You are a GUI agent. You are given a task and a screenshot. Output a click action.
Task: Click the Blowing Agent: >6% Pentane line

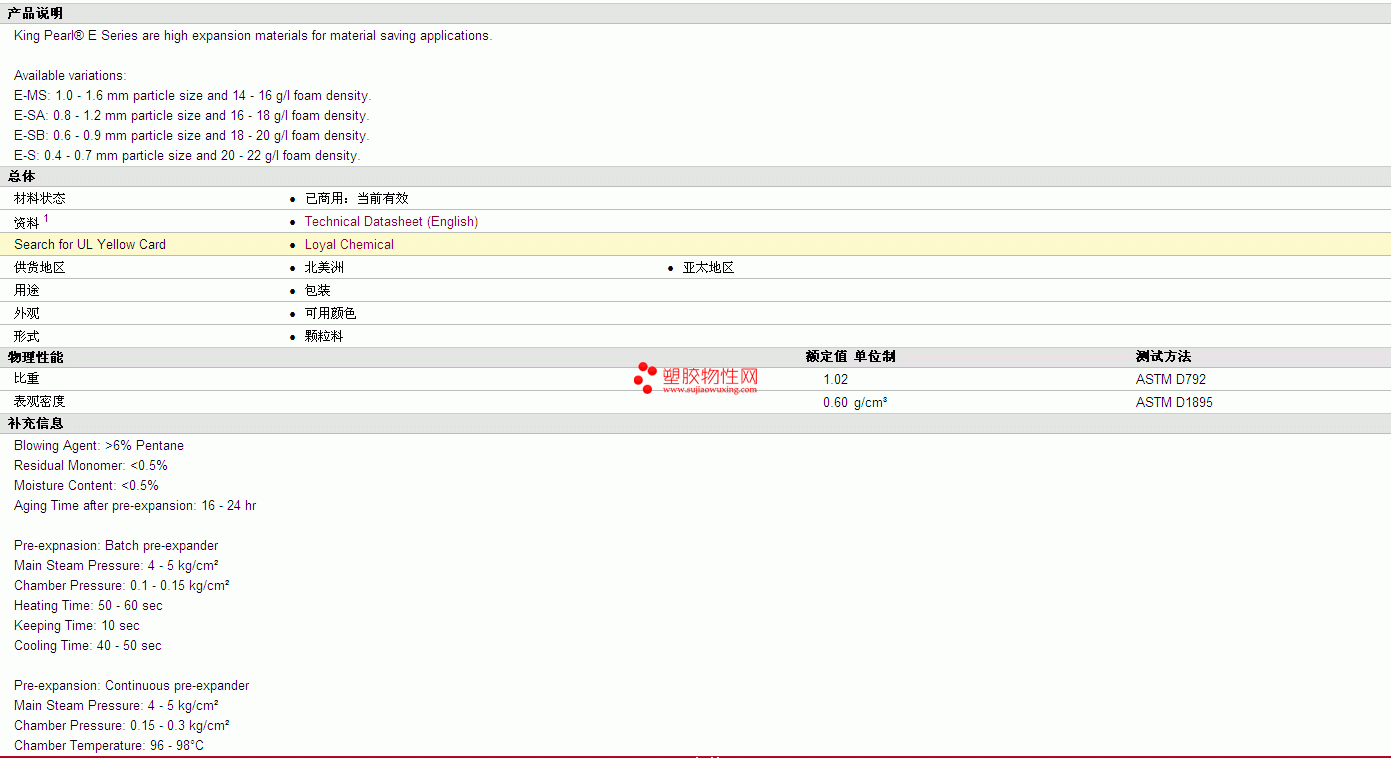click(99, 445)
